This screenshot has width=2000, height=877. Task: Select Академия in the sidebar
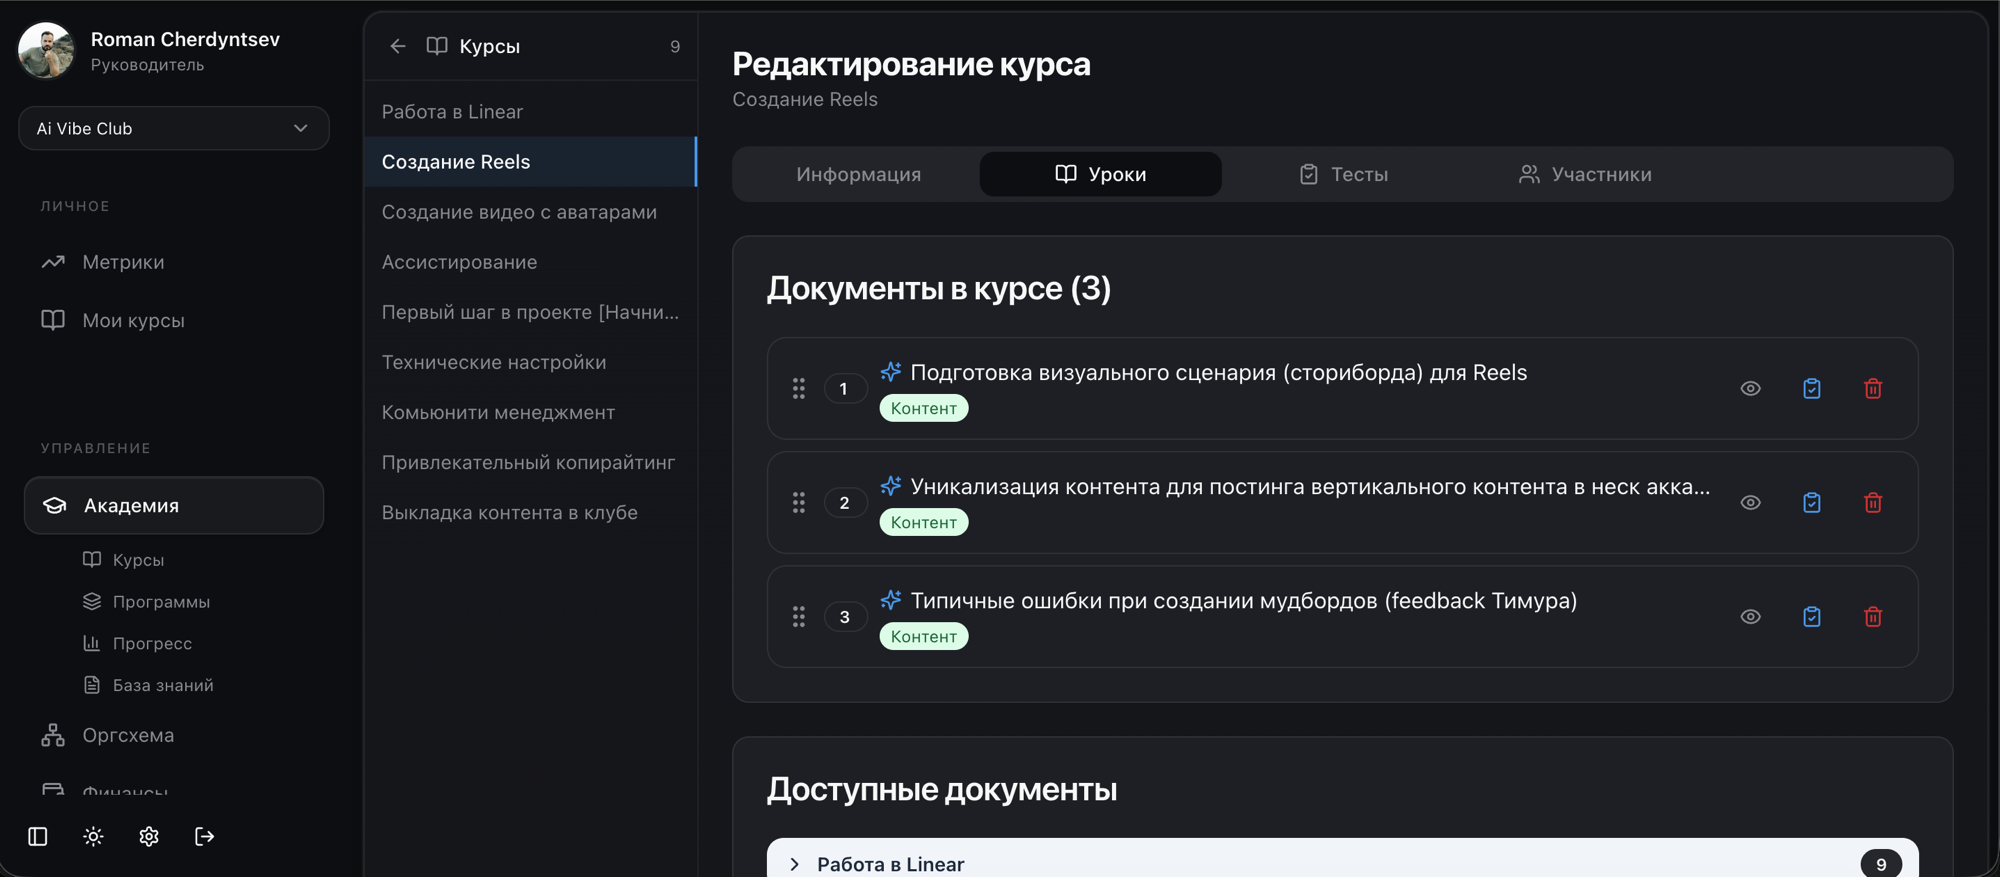[x=174, y=505]
